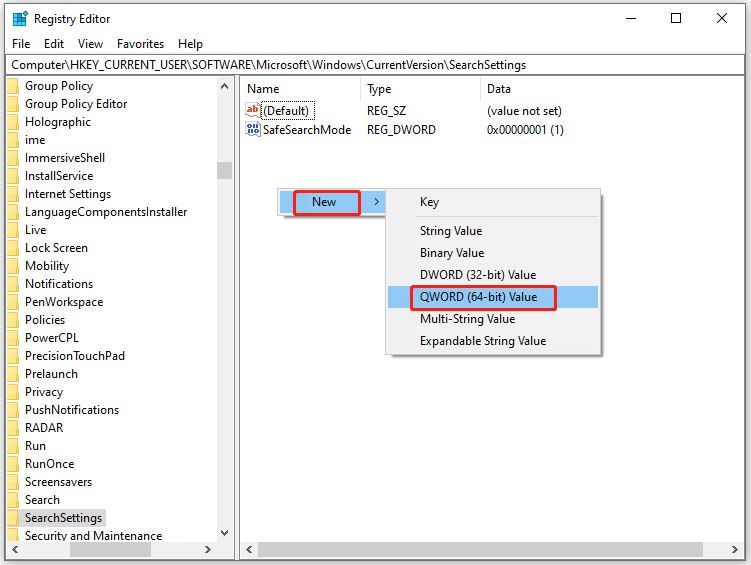
Task: Select the PushNotifications key
Action: (72, 410)
